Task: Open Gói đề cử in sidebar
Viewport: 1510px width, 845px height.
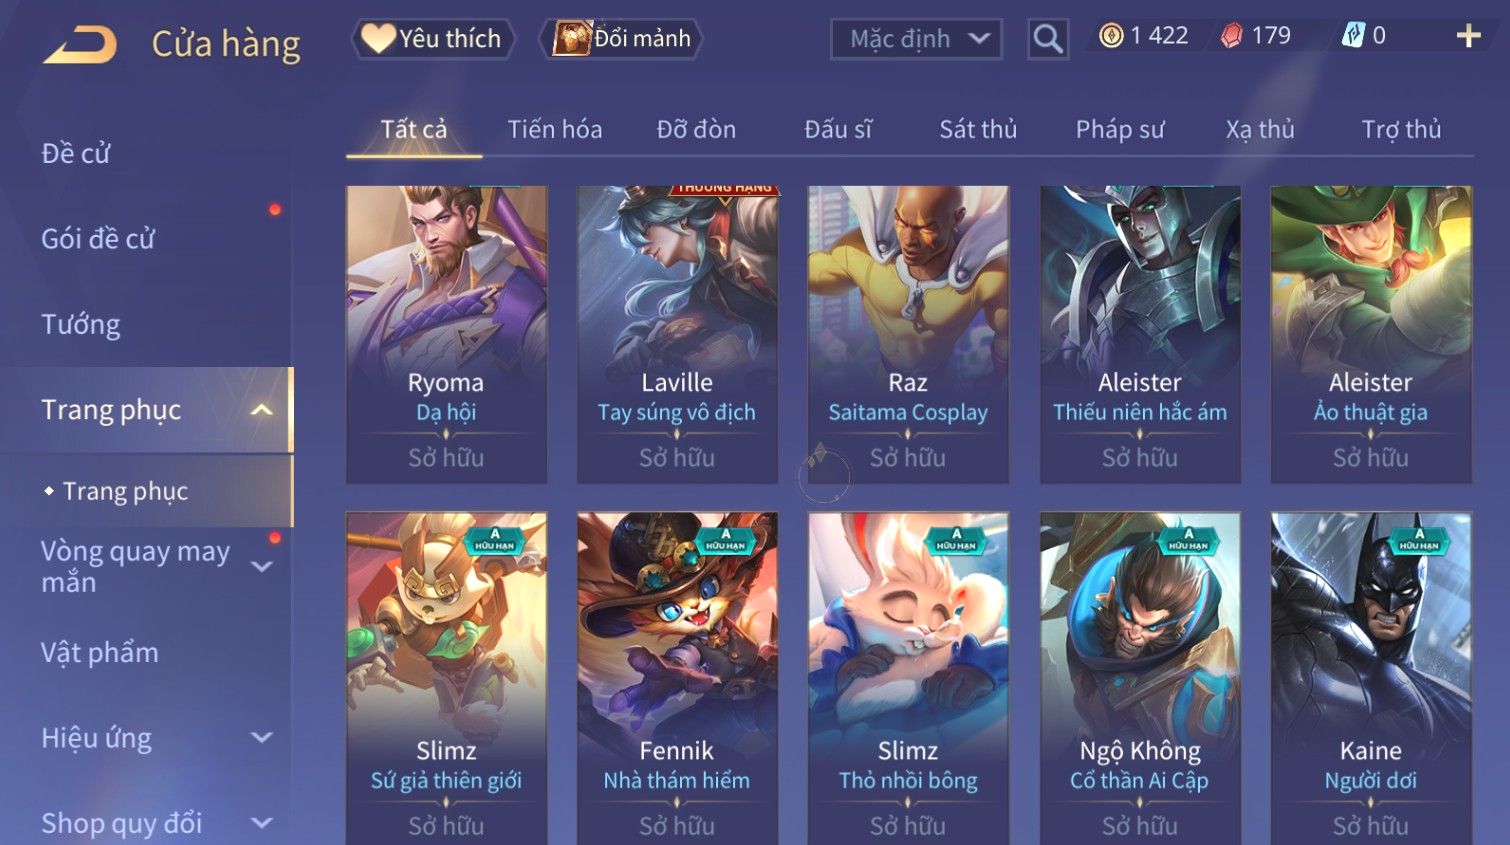Action: coord(98,239)
